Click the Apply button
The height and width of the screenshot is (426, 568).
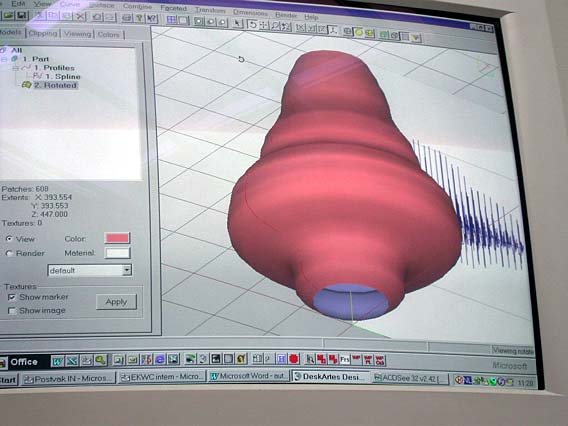click(x=116, y=302)
